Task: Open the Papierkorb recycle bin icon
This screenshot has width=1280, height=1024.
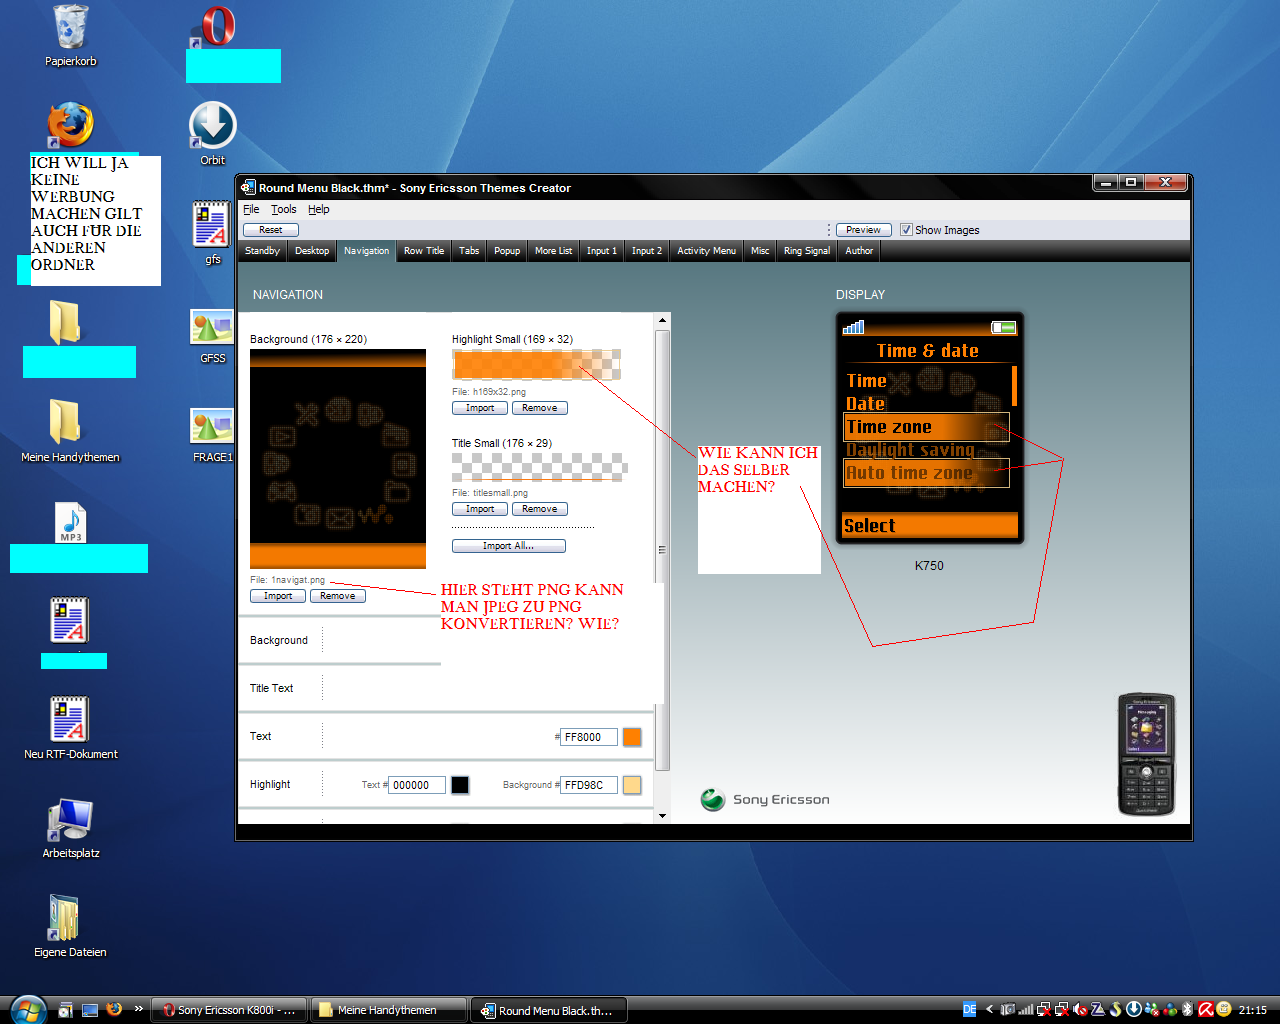Action: click(70, 27)
